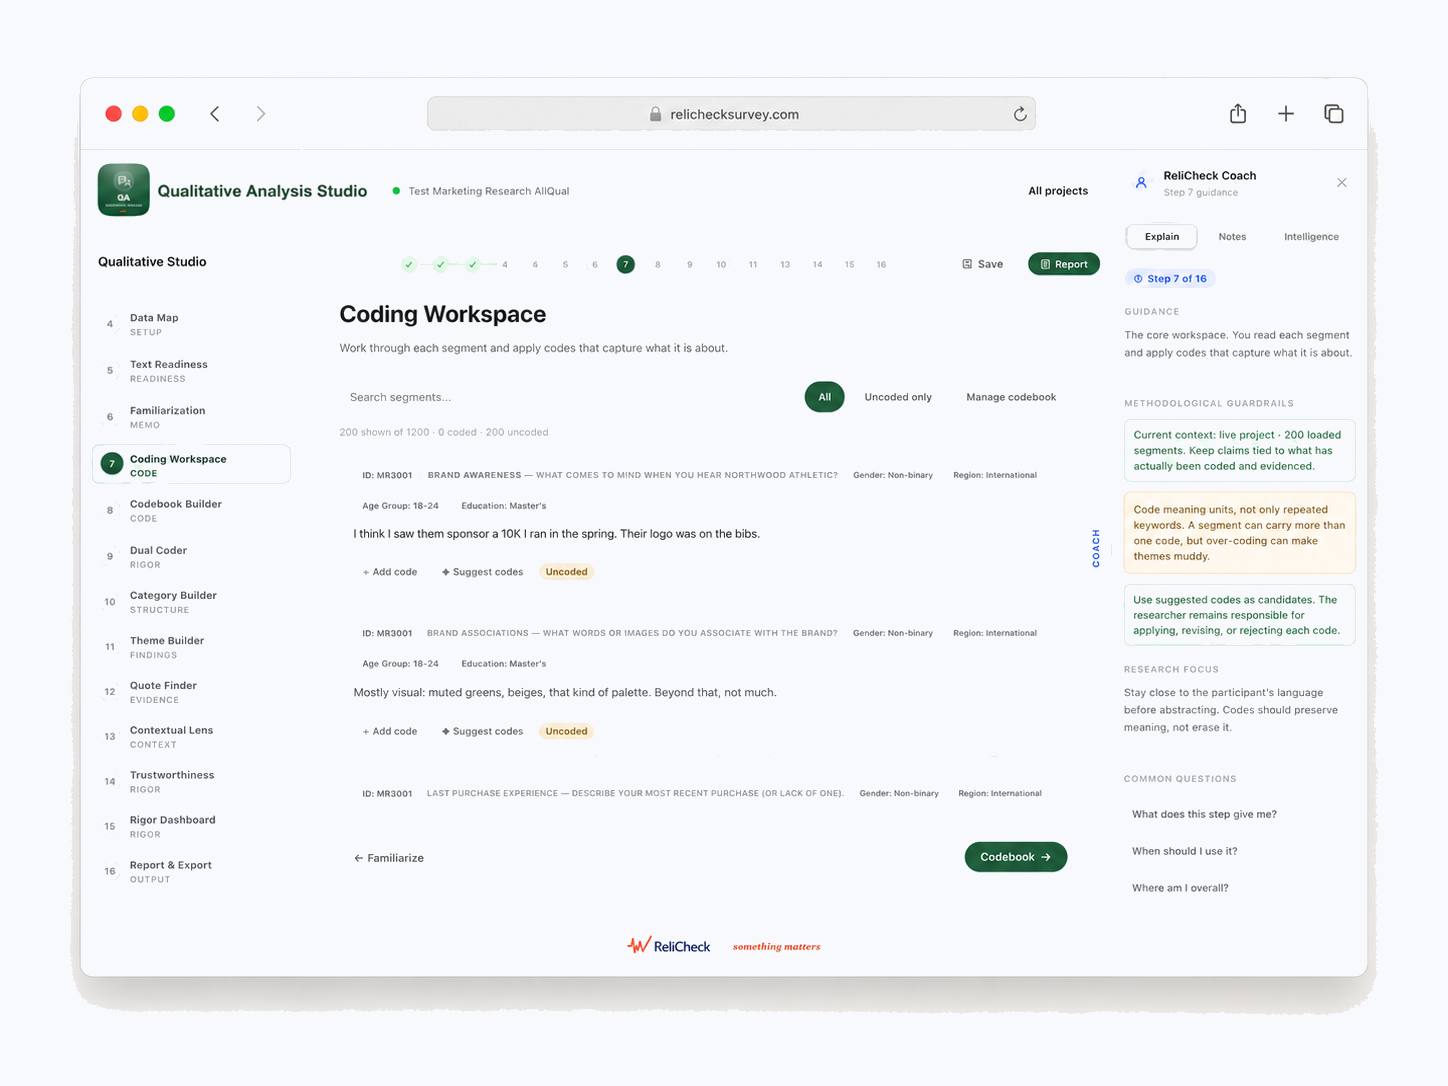
Task: Suggest codes for the Brand Awareness segment
Action: (482, 572)
